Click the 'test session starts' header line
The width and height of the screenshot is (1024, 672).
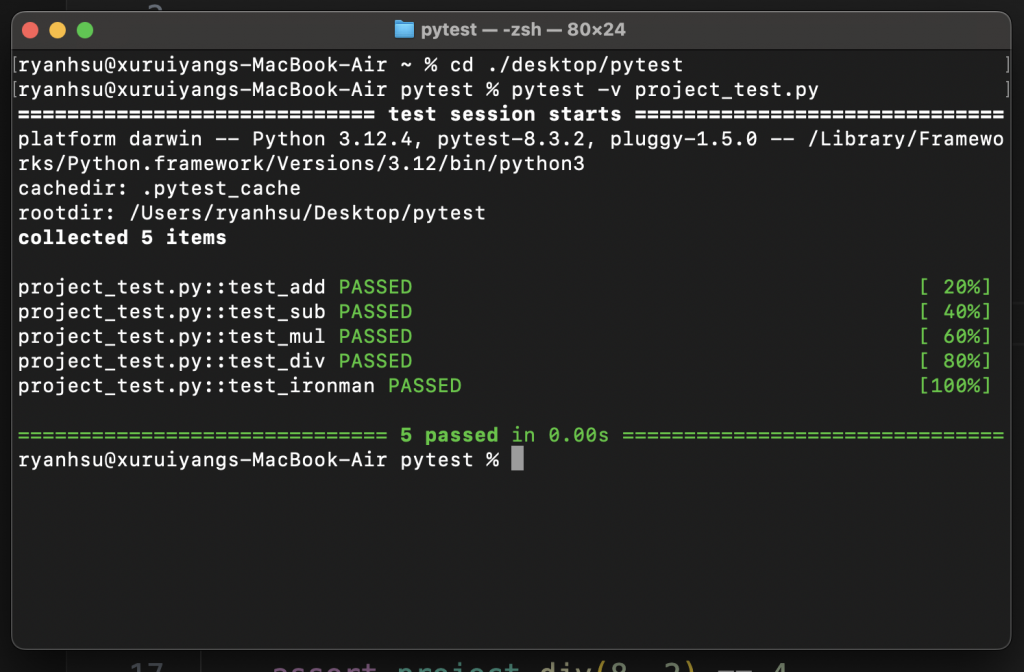click(x=504, y=114)
